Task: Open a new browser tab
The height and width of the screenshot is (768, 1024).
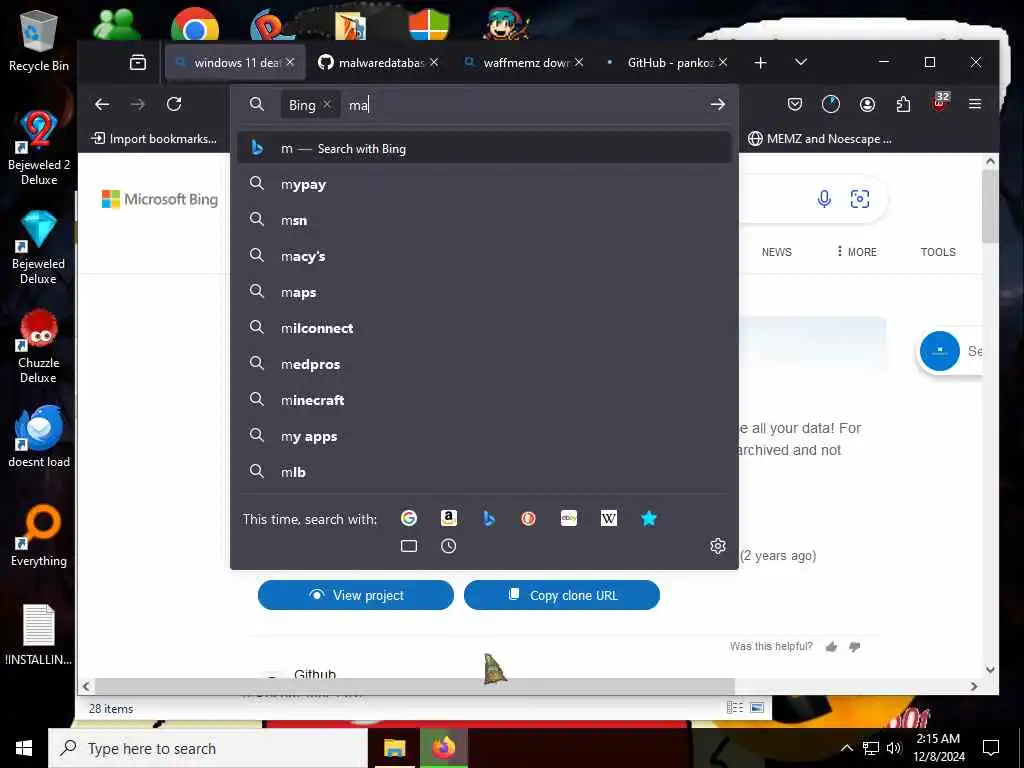Action: [760, 63]
